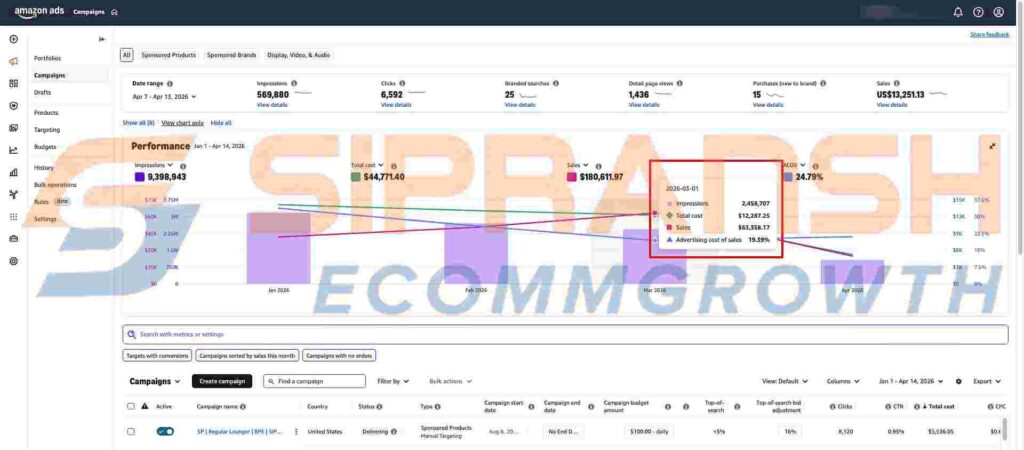The image size is (1024, 450).
Task: Click info icon beside Sales metric at top
Action: [897, 84]
